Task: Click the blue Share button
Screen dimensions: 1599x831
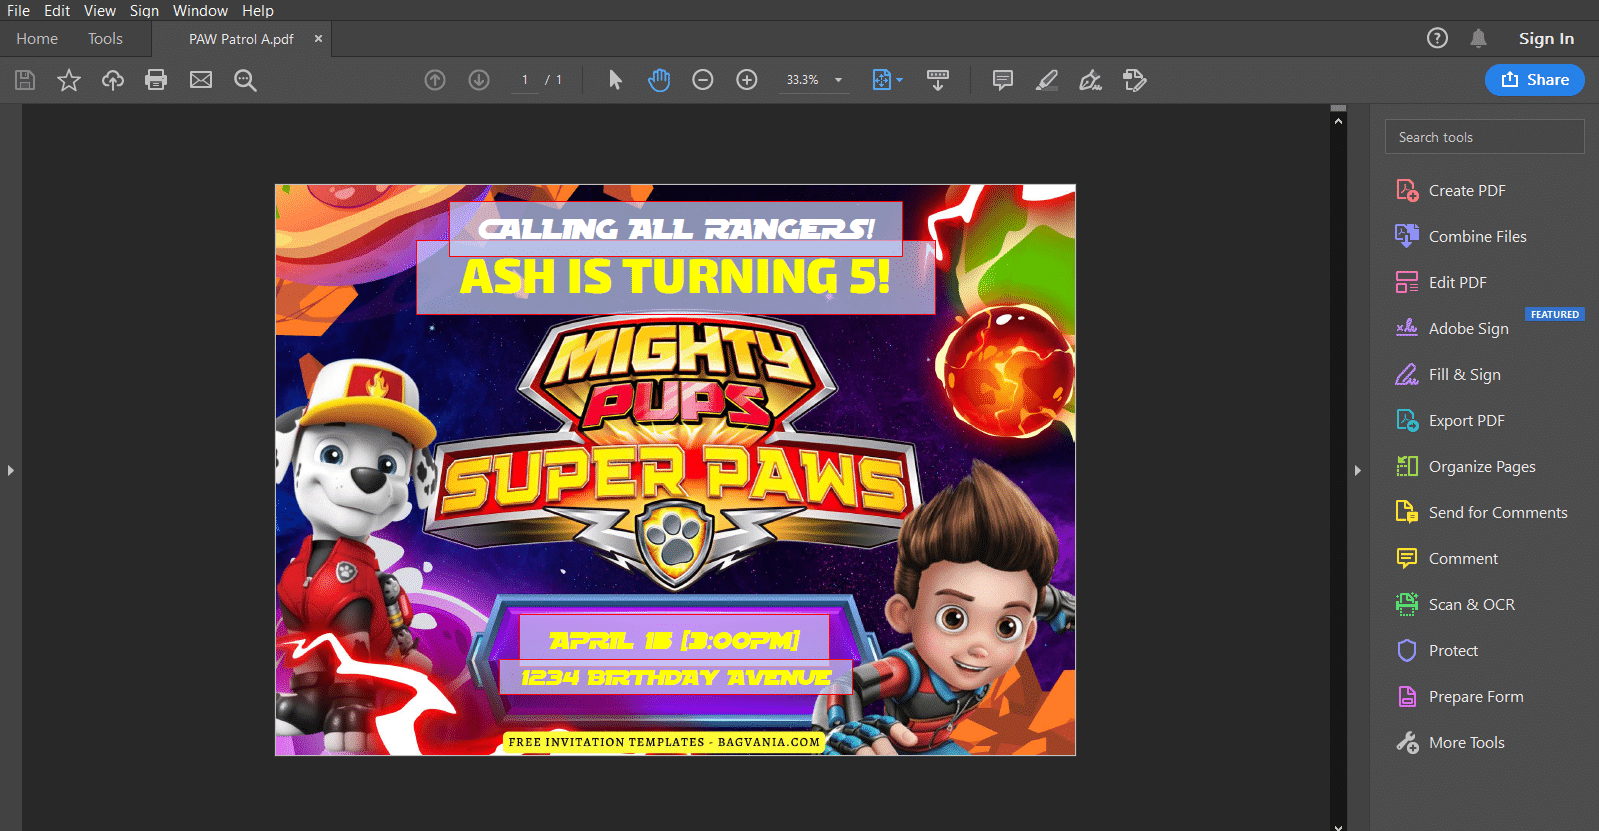Action: pyautogui.click(x=1534, y=80)
